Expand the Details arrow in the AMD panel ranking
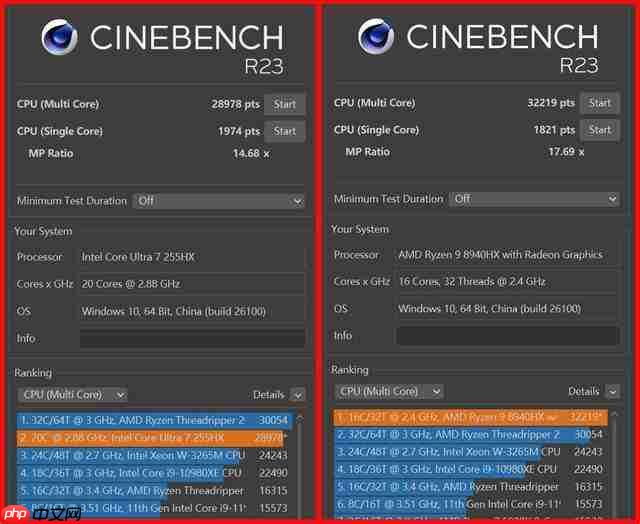Viewport: 640px width, 524px height. click(615, 392)
